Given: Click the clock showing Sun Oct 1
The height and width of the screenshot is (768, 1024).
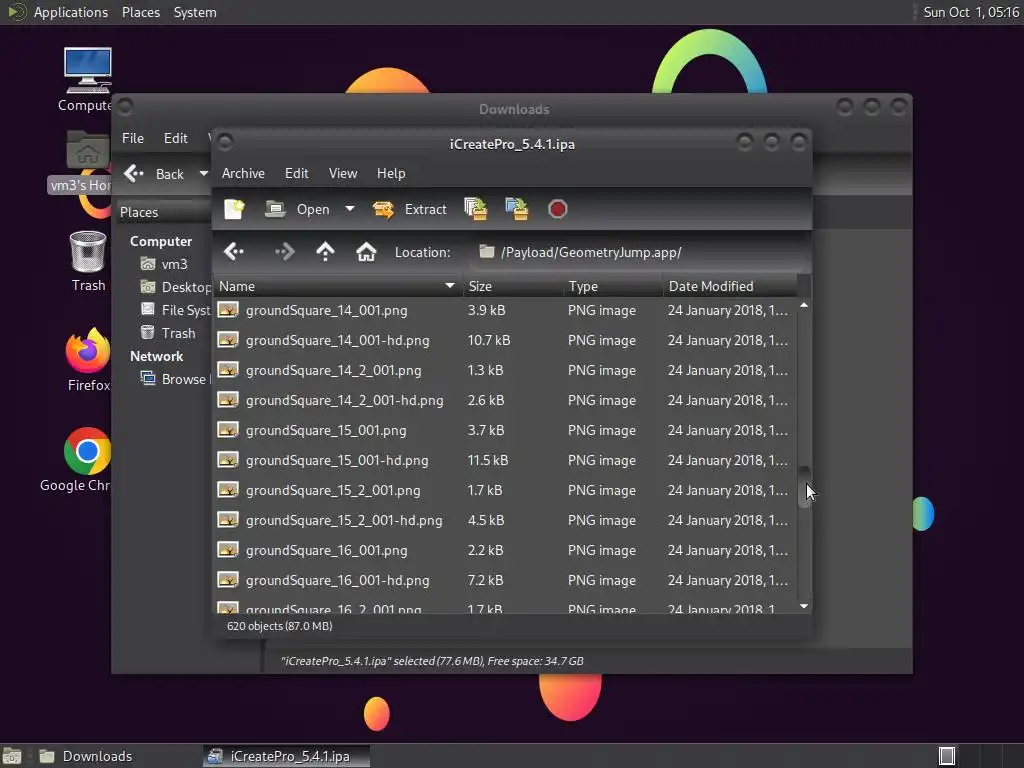Looking at the screenshot, I should 971,12.
